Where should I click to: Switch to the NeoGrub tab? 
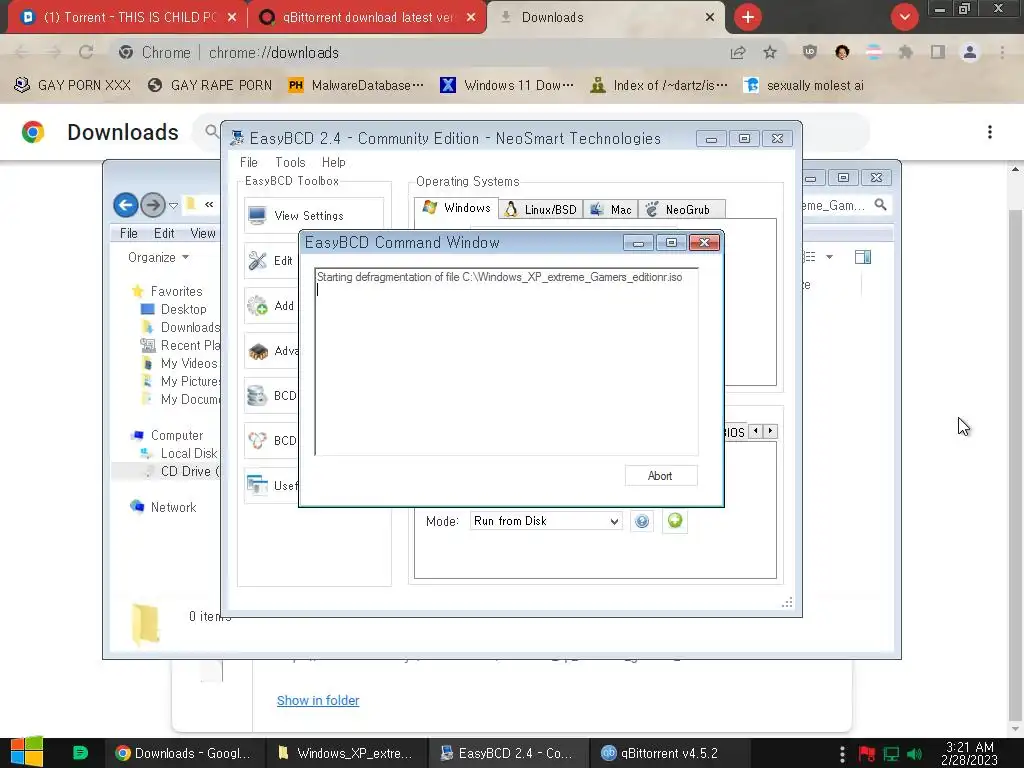(682, 210)
